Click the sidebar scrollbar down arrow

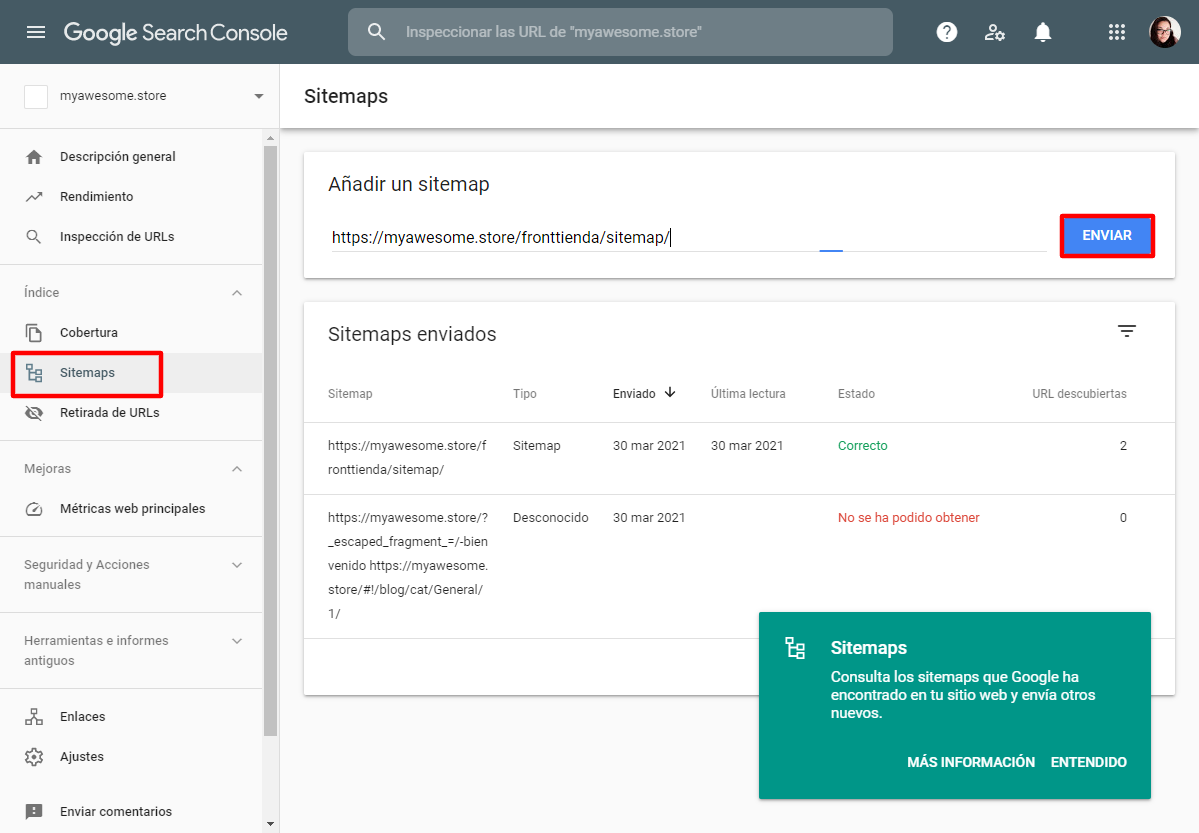click(x=270, y=824)
